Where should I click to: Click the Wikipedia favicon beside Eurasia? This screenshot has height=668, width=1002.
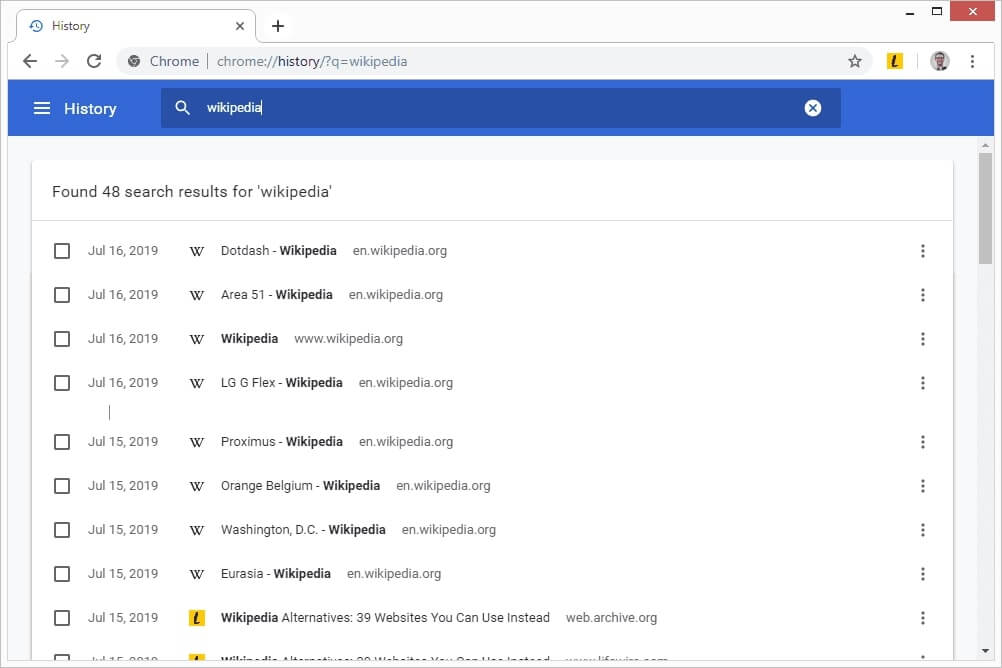[x=197, y=574]
